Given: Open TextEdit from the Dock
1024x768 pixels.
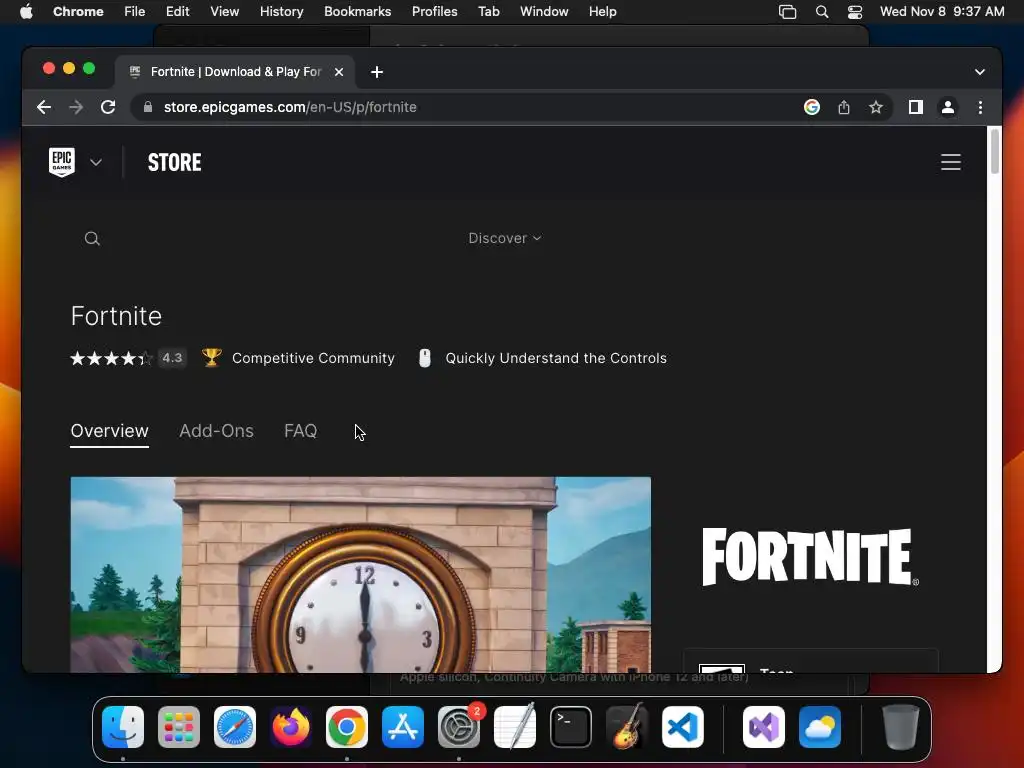Looking at the screenshot, I should 515,727.
